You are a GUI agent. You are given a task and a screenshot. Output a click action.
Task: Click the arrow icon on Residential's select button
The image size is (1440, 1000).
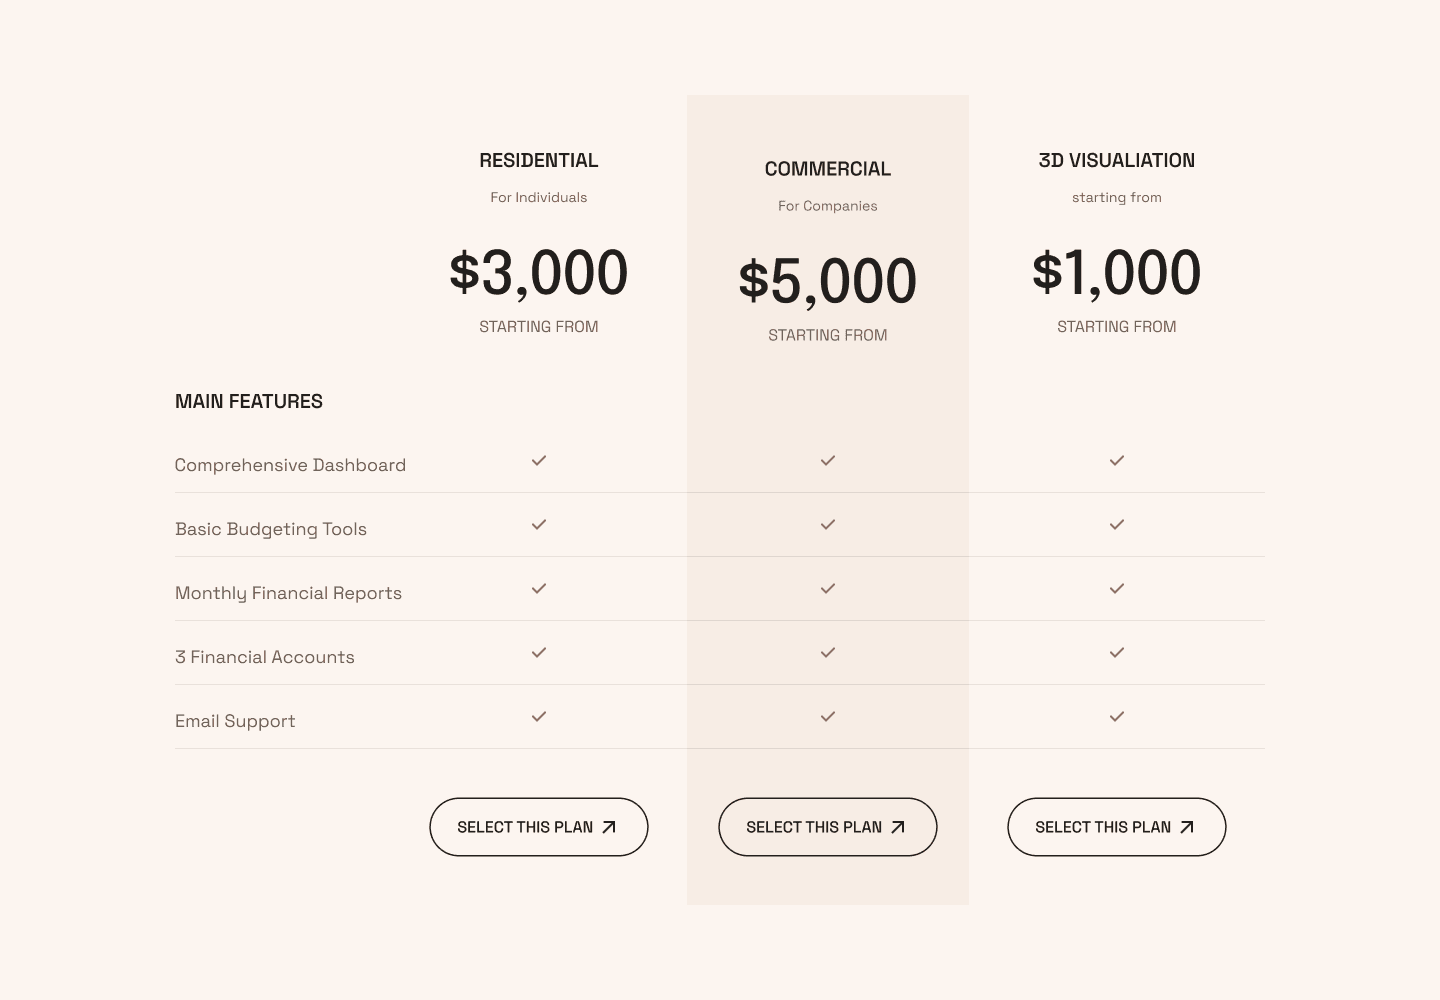[608, 827]
